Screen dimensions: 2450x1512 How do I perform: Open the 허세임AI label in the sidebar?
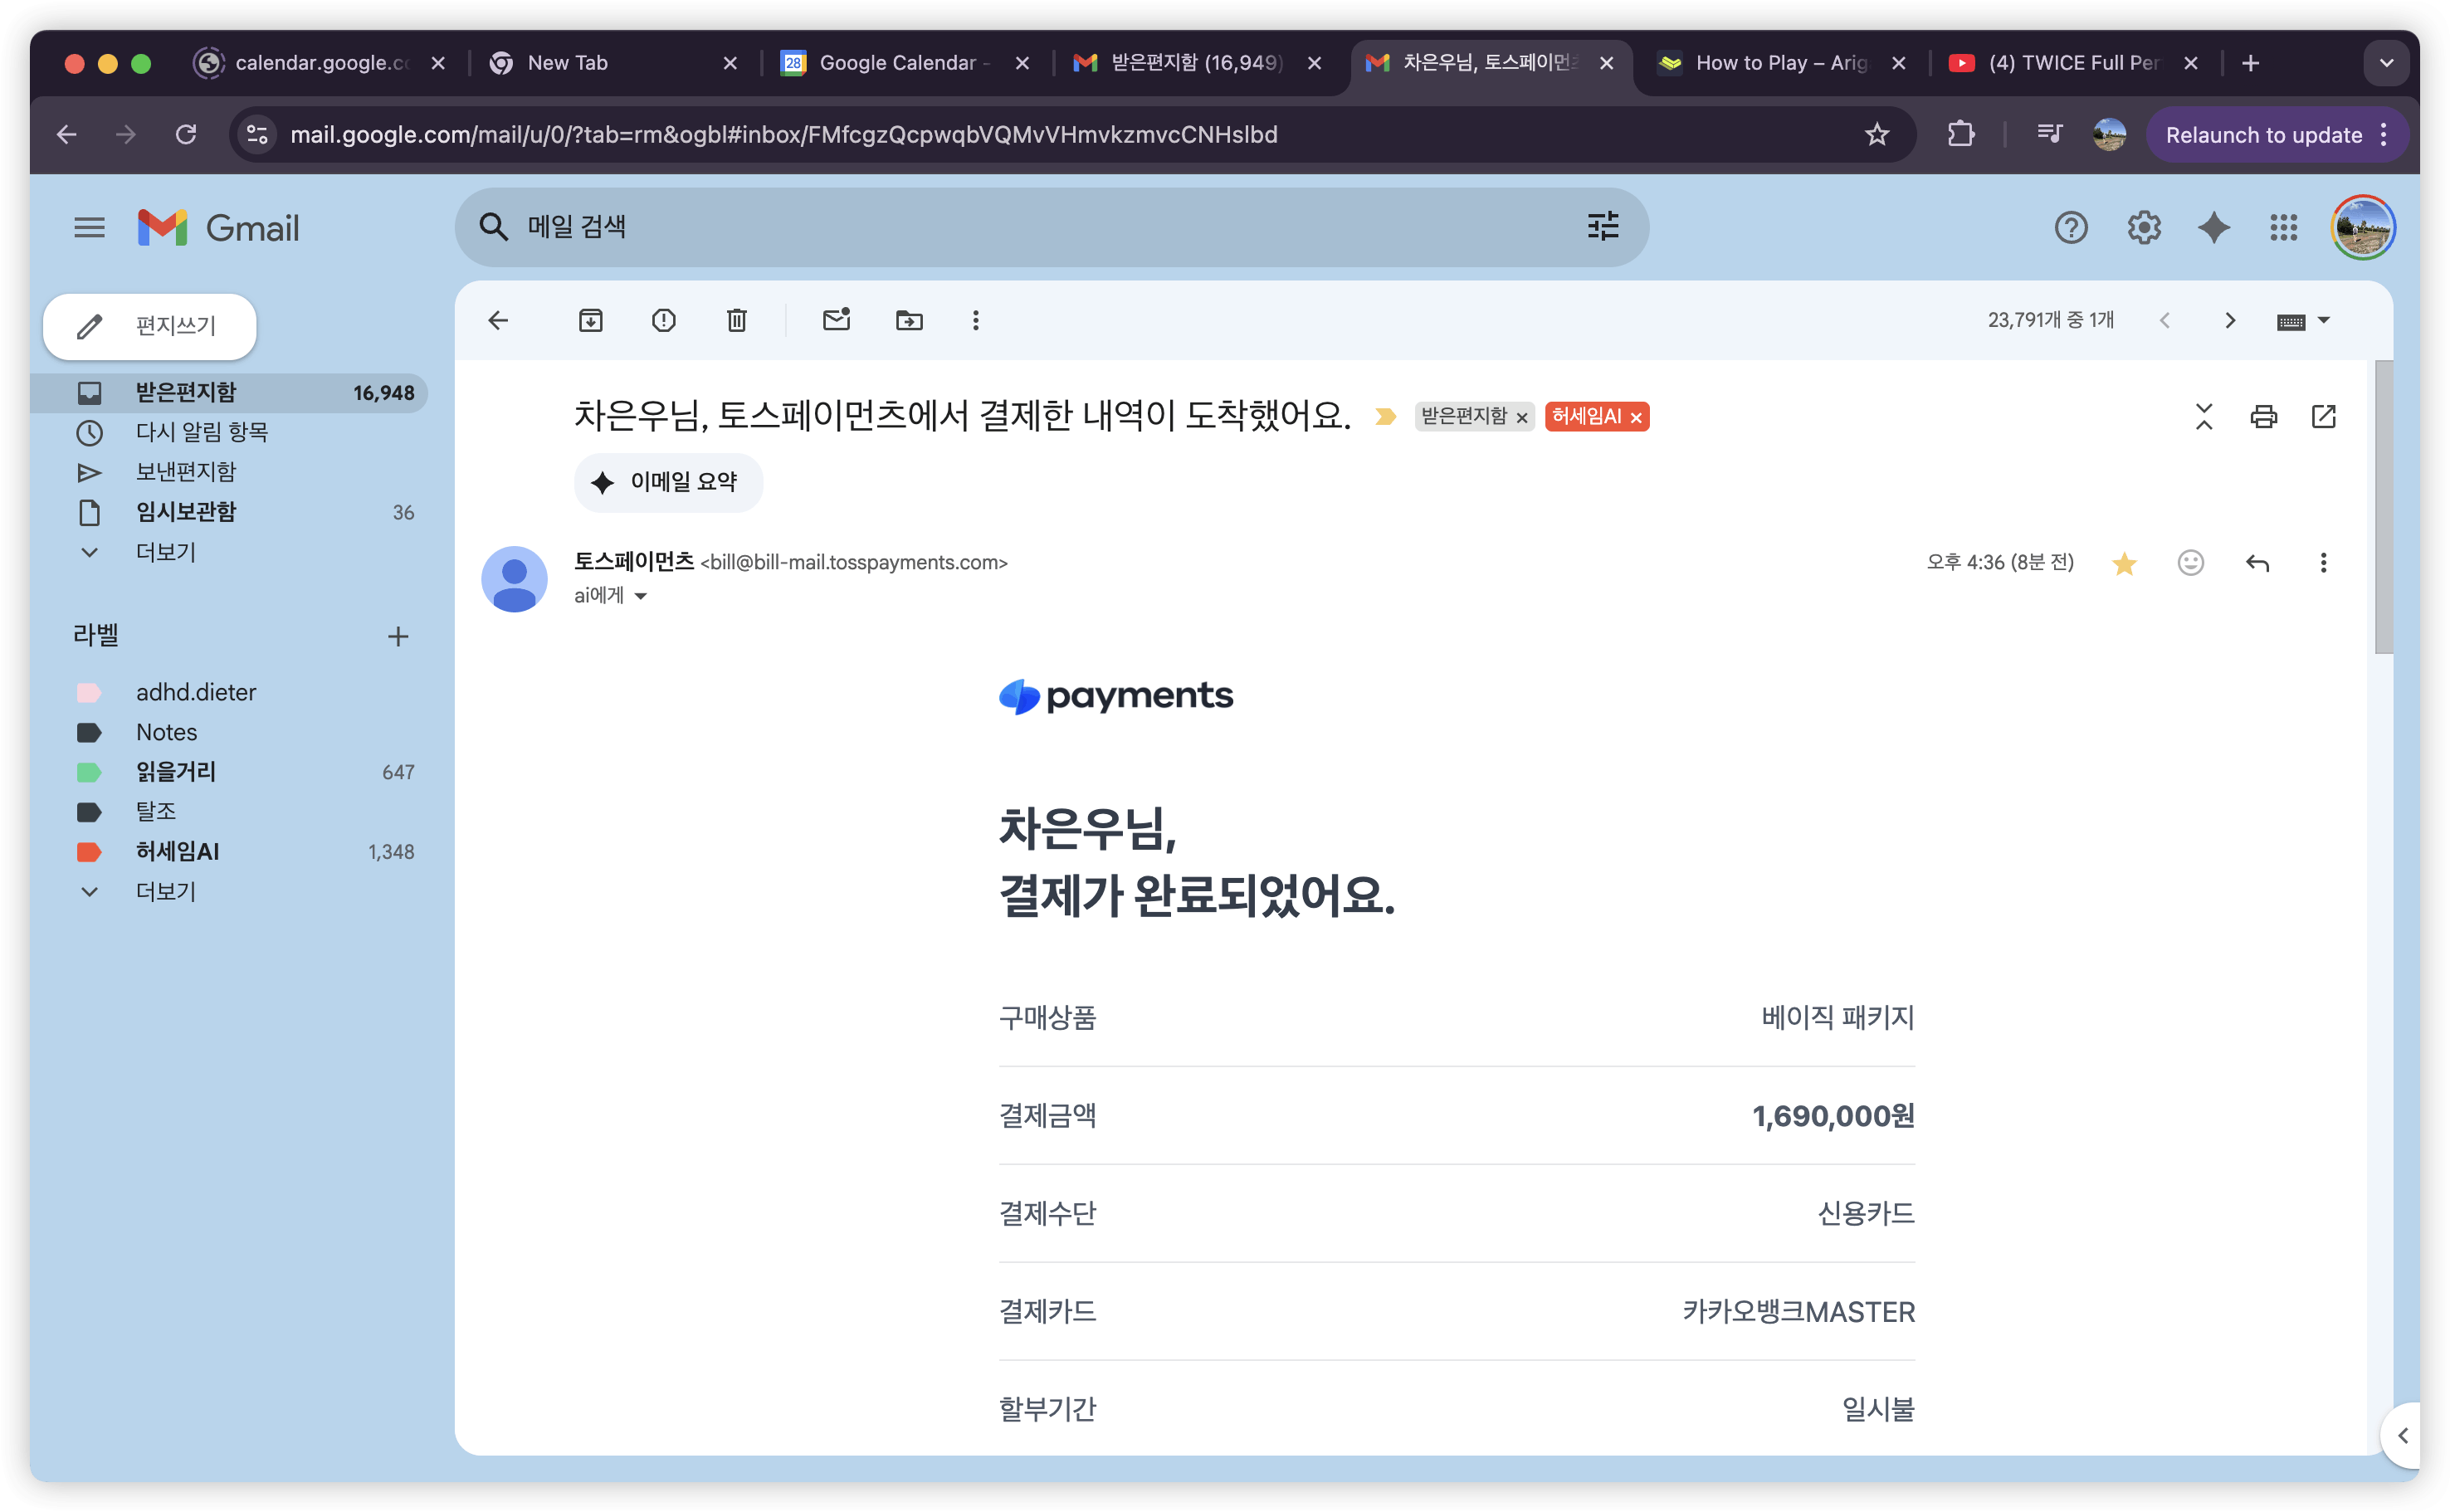pyautogui.click(x=177, y=851)
